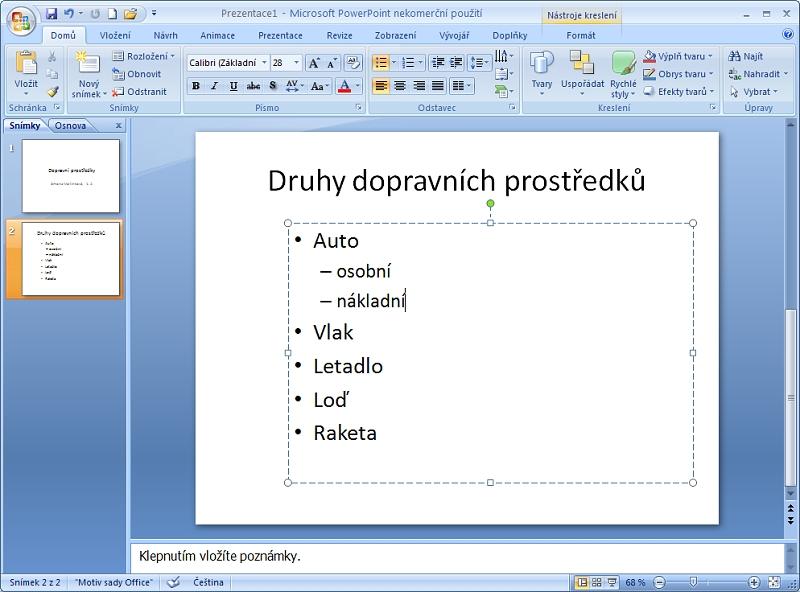This screenshot has width=800, height=592.
Task: Open the font name dropdown
Action: tap(264, 63)
